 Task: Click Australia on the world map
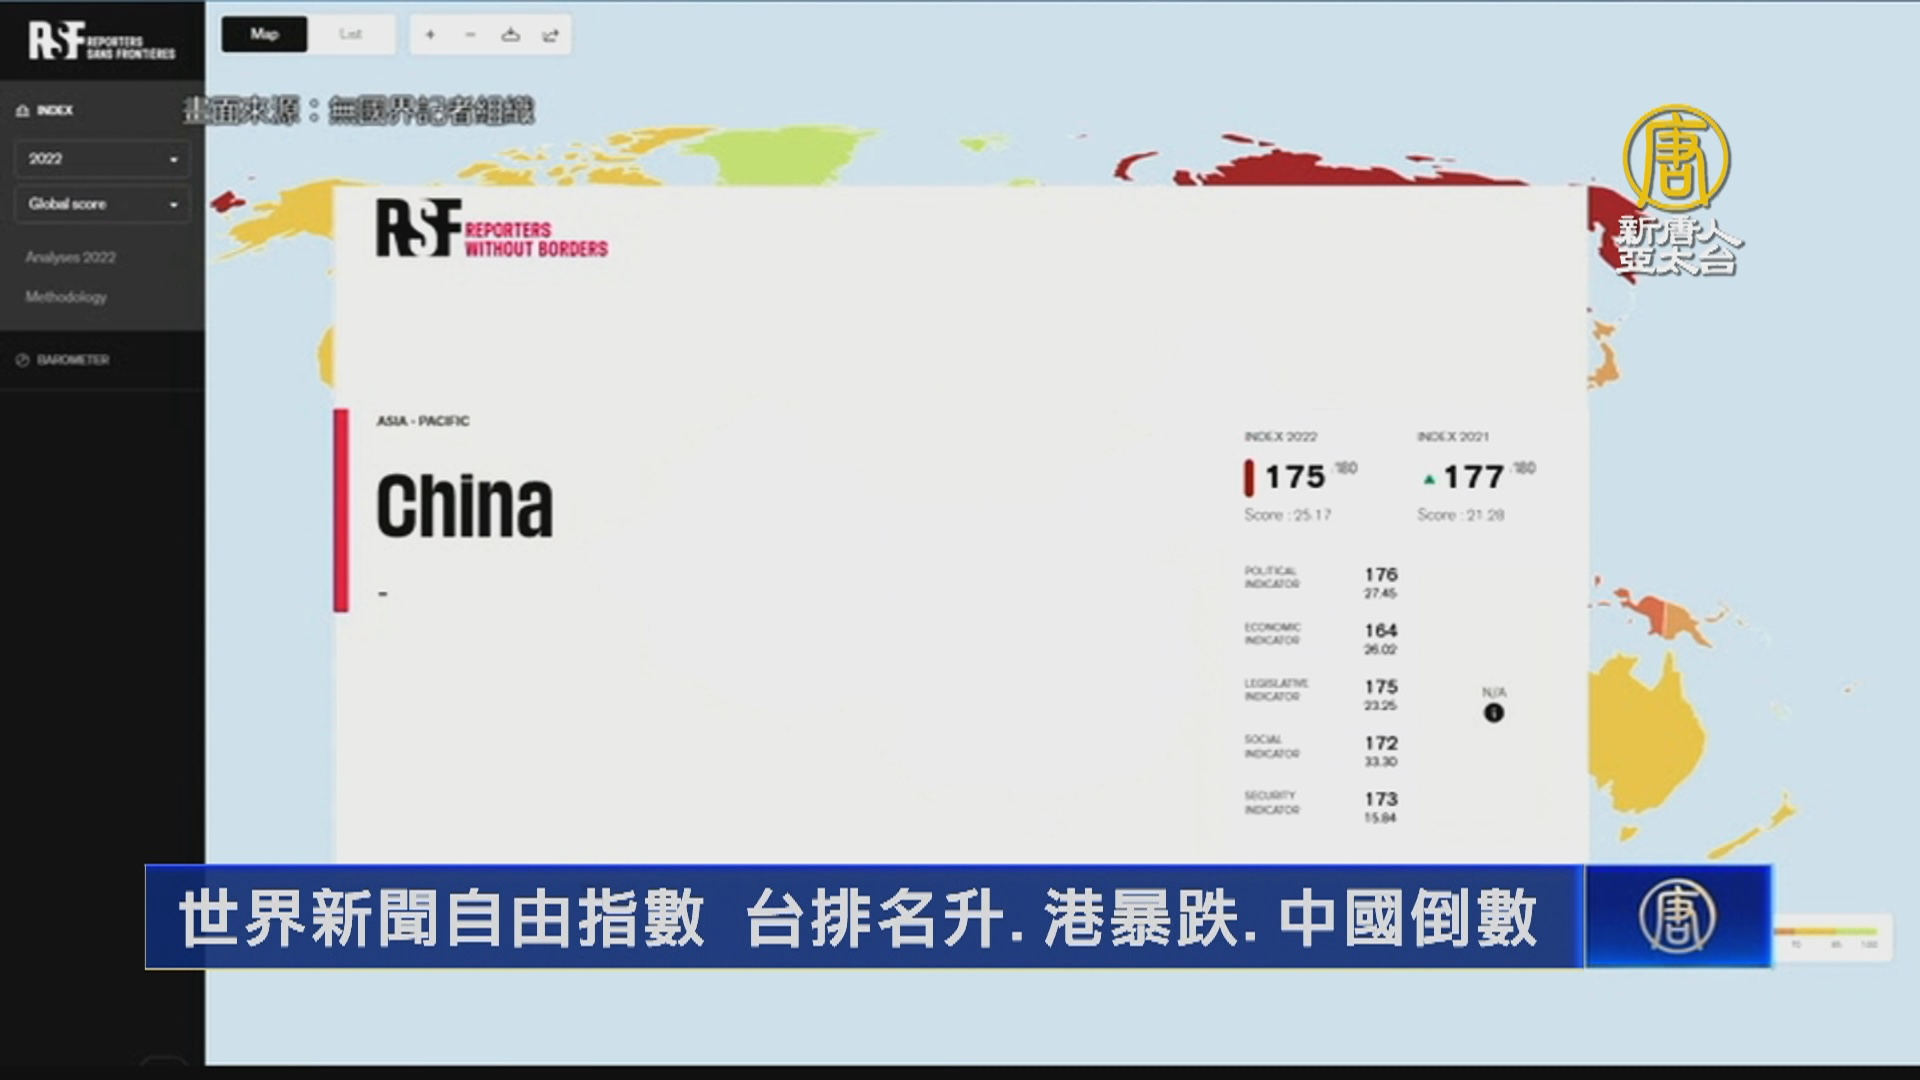tap(1645, 740)
